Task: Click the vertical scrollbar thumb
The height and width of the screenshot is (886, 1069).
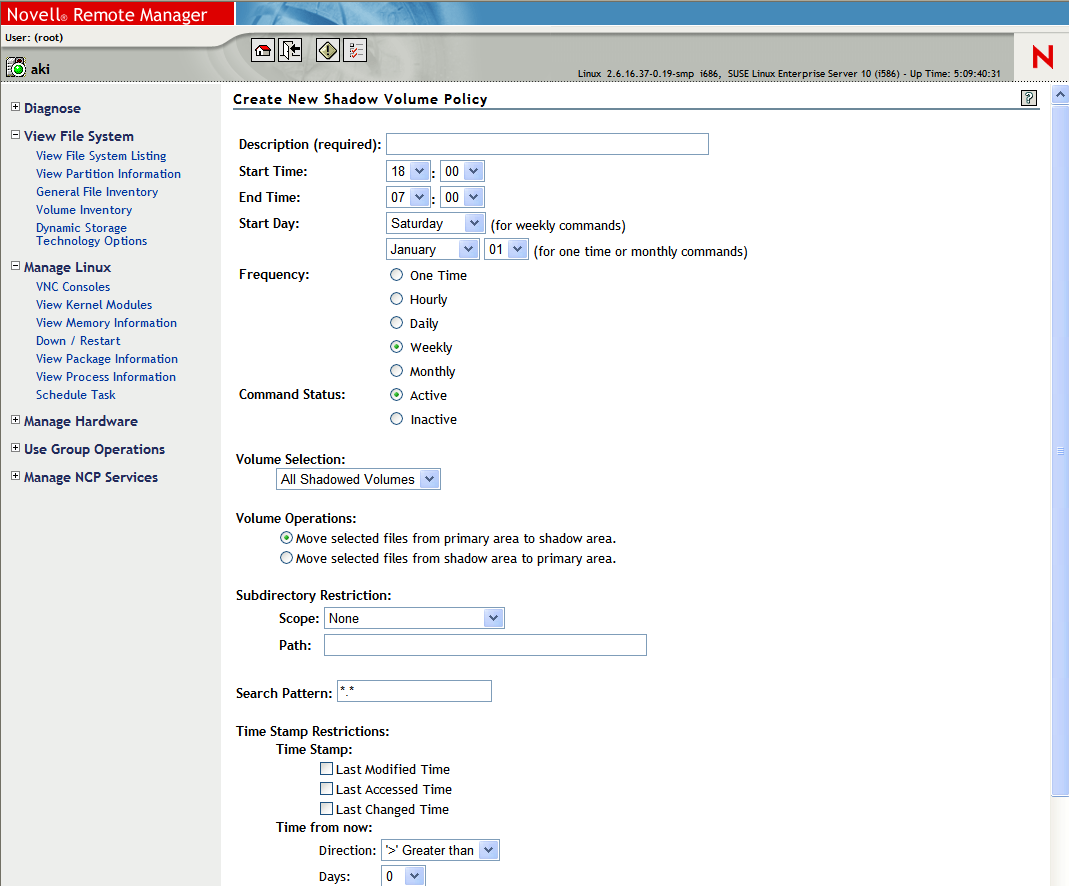Action: (1060, 450)
